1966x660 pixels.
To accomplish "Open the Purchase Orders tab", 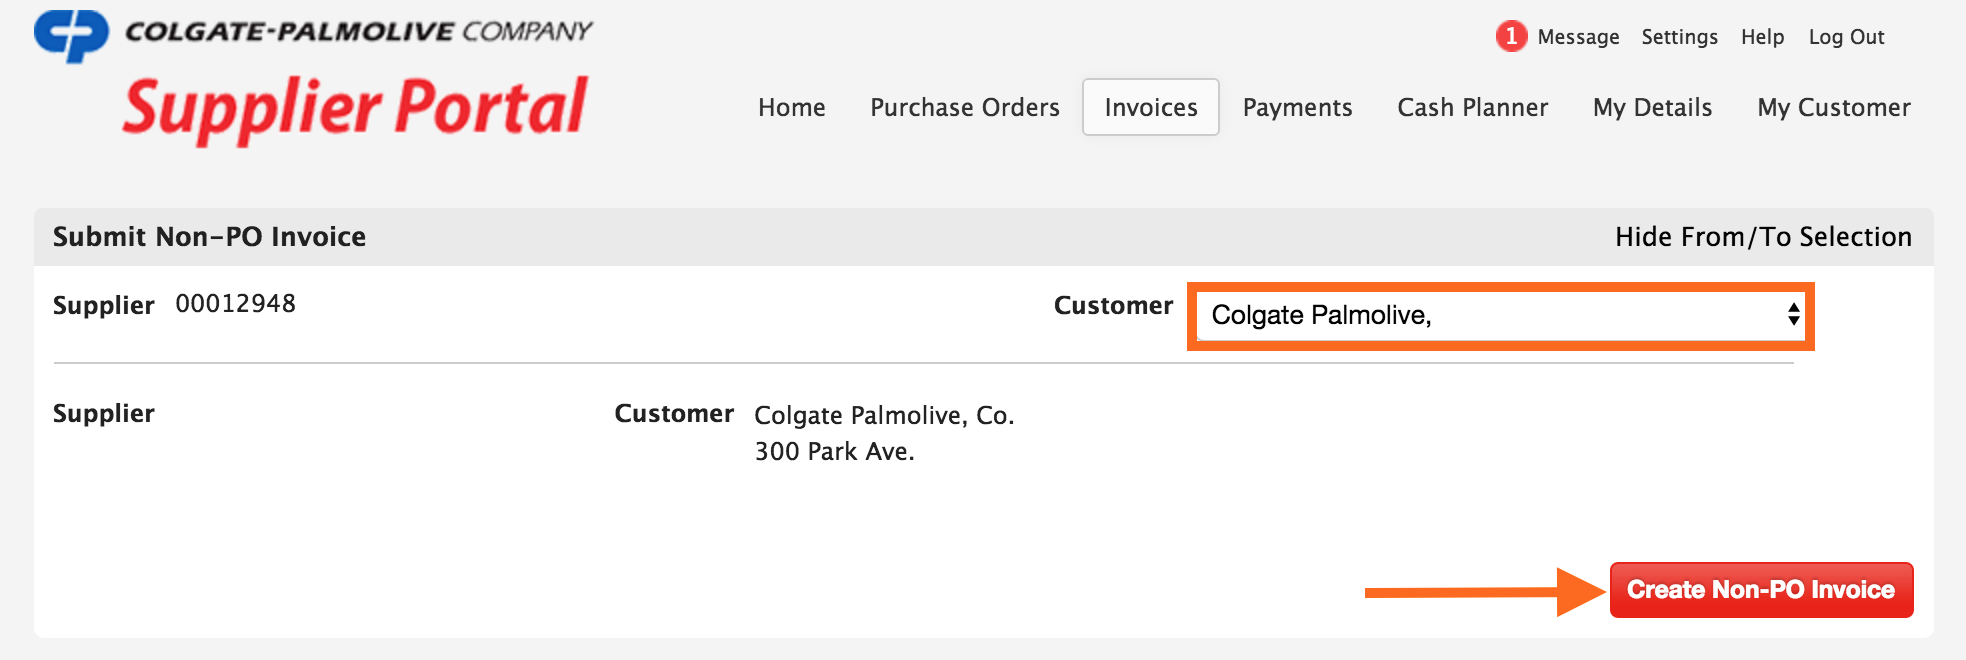I will click(964, 107).
